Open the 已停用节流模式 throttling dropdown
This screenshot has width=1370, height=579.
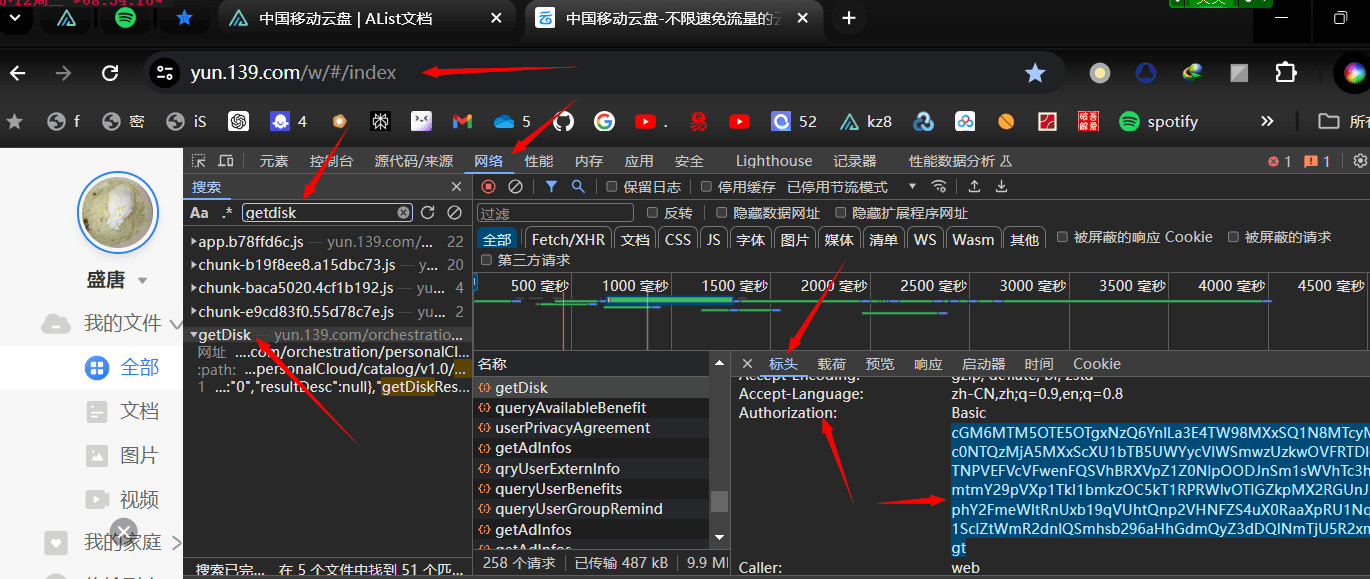coord(851,187)
